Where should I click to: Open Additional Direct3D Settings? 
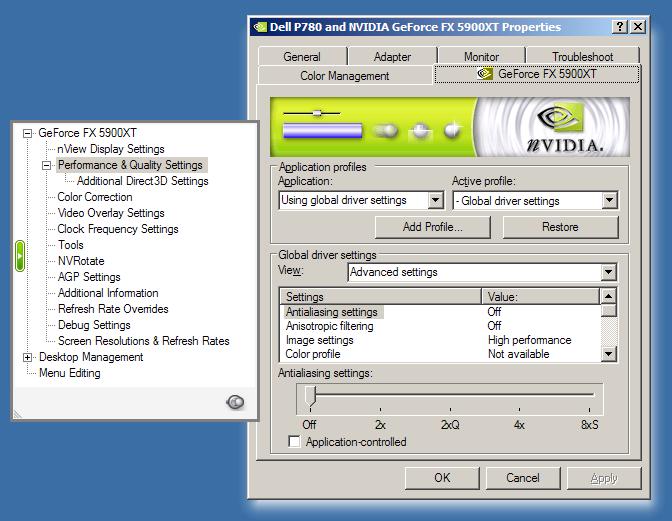coord(143,181)
